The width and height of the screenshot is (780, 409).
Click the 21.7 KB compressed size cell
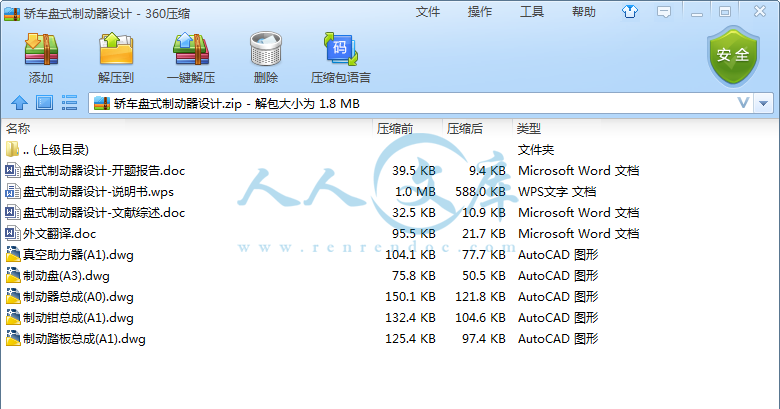click(x=484, y=233)
